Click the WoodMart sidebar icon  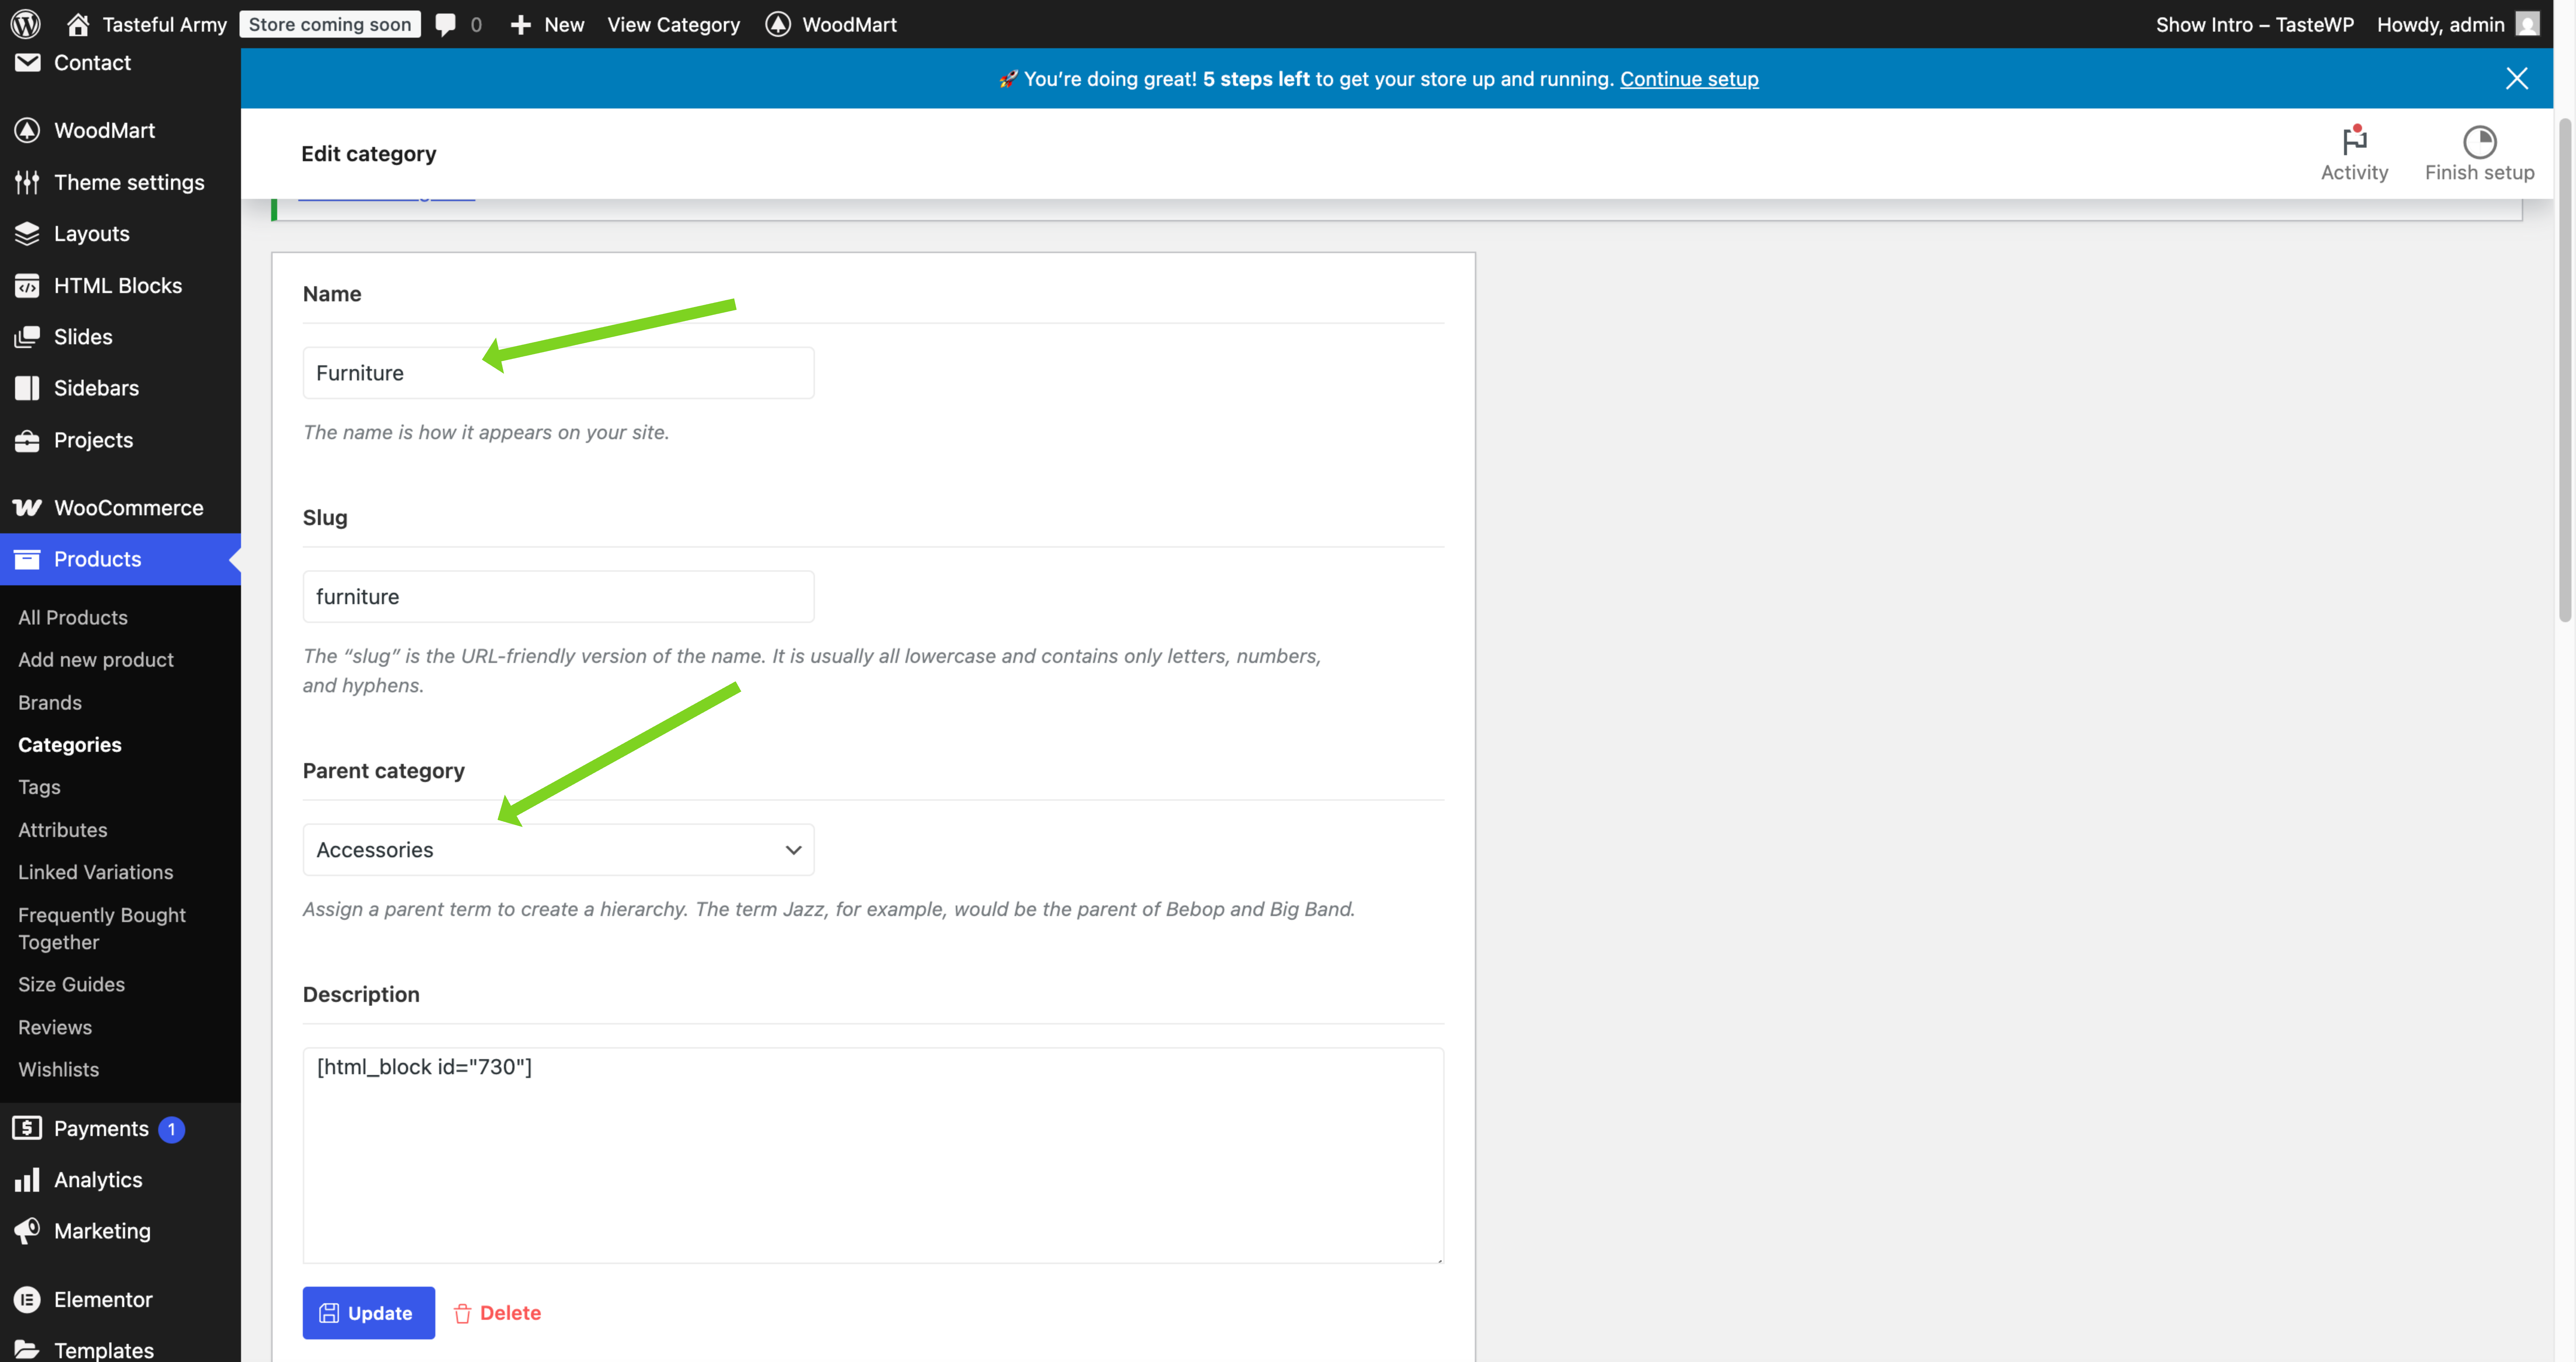click(x=27, y=130)
